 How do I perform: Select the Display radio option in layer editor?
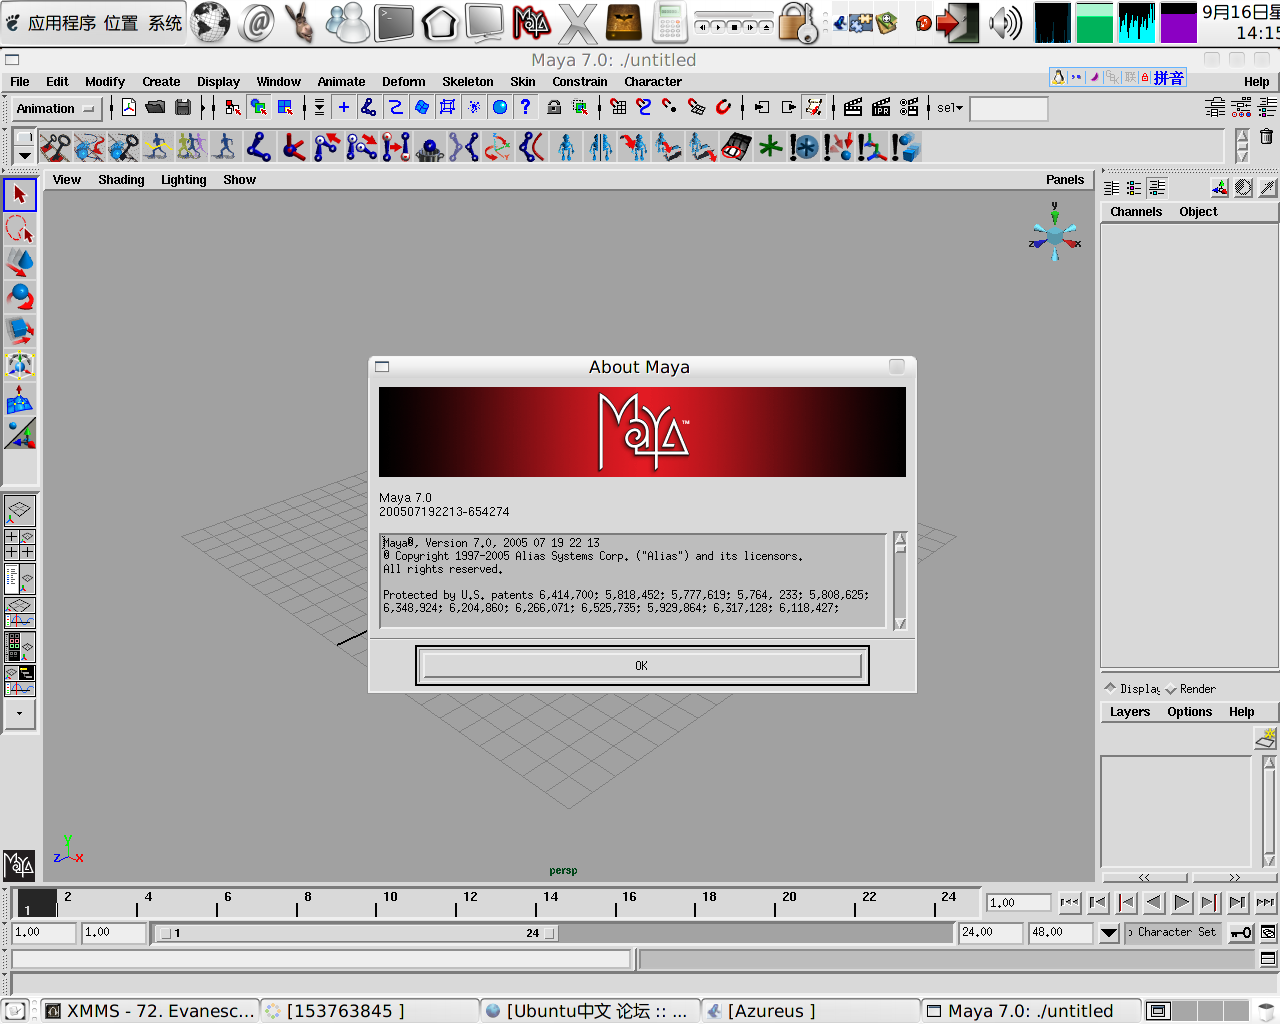click(x=1132, y=689)
